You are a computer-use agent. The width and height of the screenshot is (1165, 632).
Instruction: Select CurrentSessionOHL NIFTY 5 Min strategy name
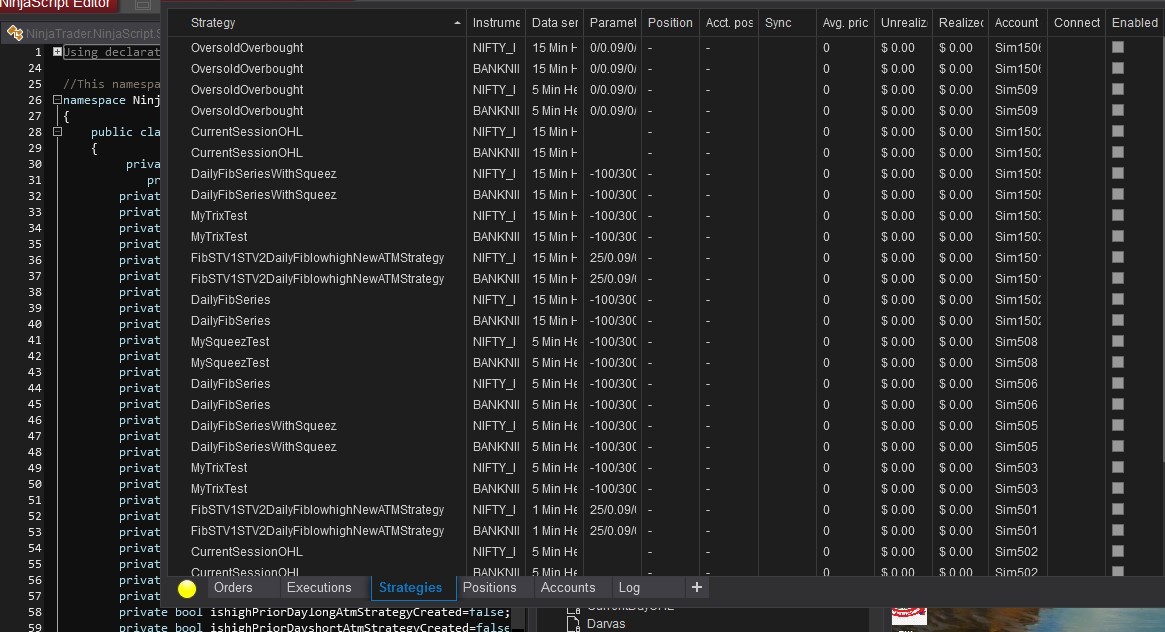pos(247,552)
